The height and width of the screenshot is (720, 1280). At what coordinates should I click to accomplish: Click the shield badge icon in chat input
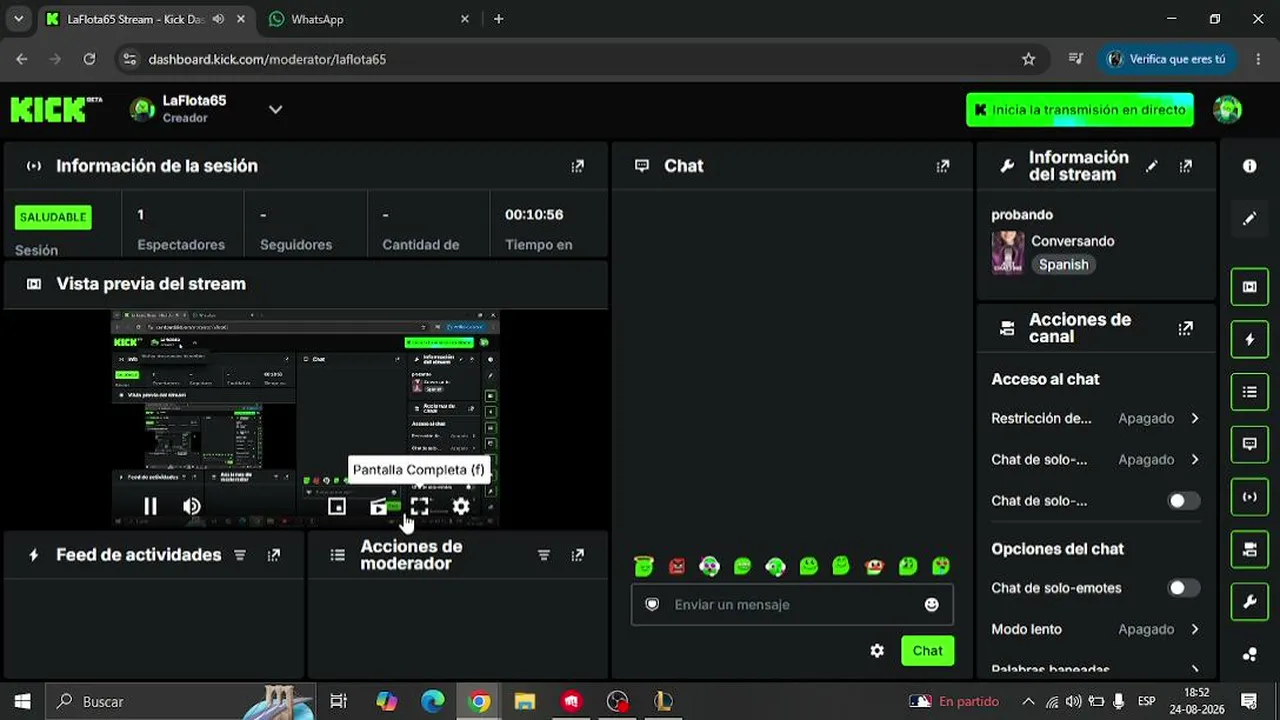point(652,604)
